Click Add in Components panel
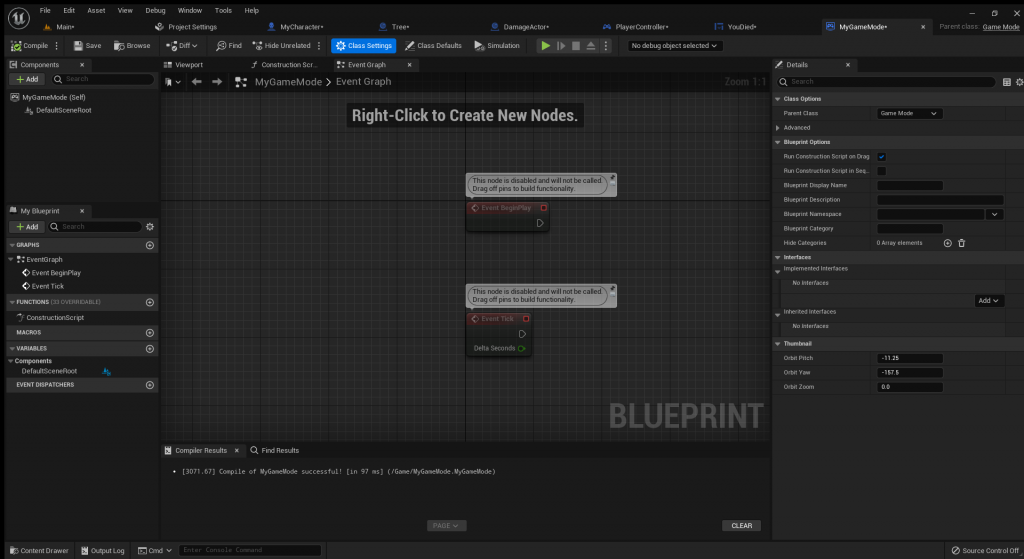Image resolution: width=1024 pixels, height=559 pixels. coord(27,79)
